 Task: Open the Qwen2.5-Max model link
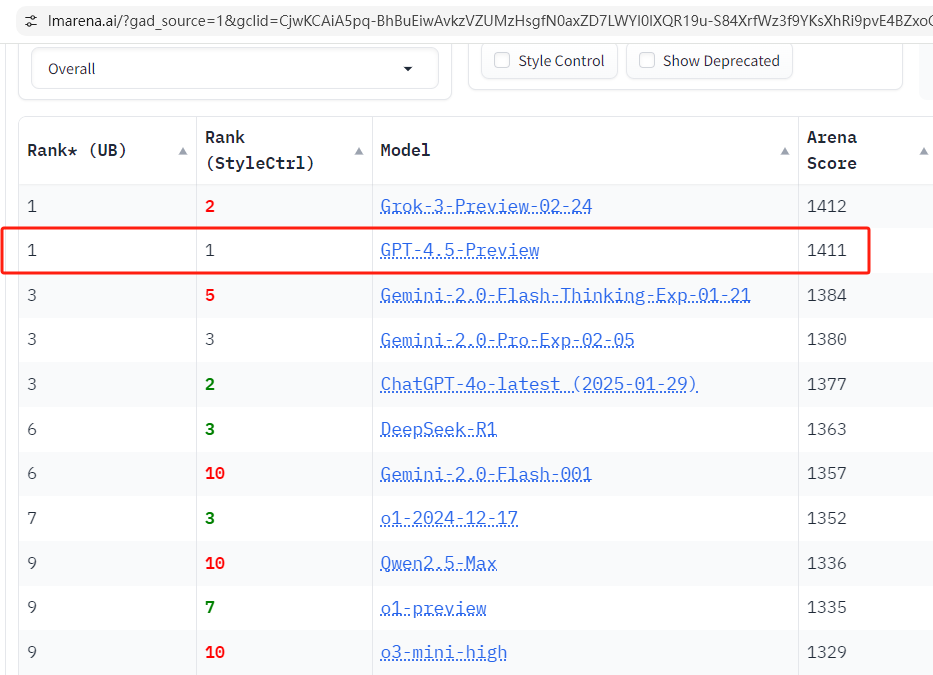[x=439, y=562]
